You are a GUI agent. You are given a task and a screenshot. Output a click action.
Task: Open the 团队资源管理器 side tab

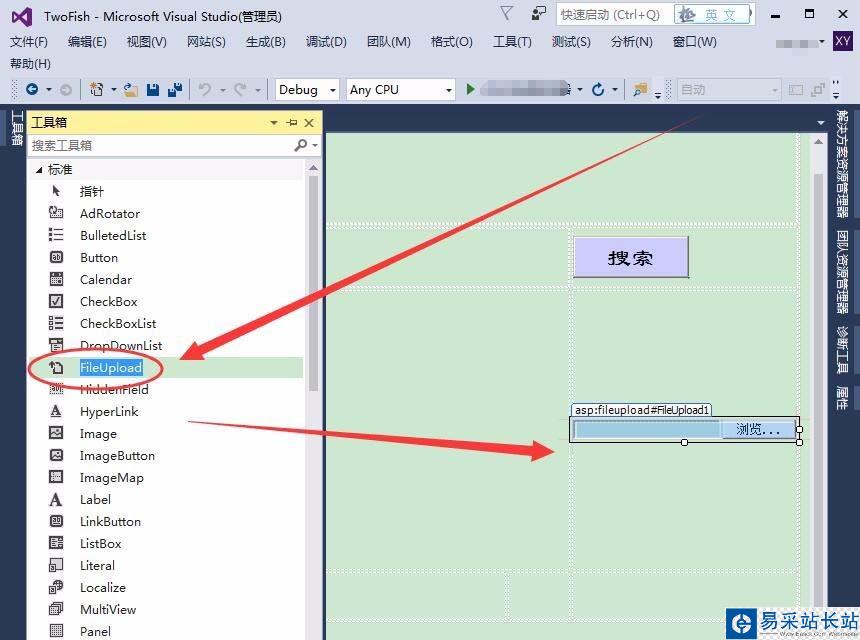pyautogui.click(x=842, y=271)
